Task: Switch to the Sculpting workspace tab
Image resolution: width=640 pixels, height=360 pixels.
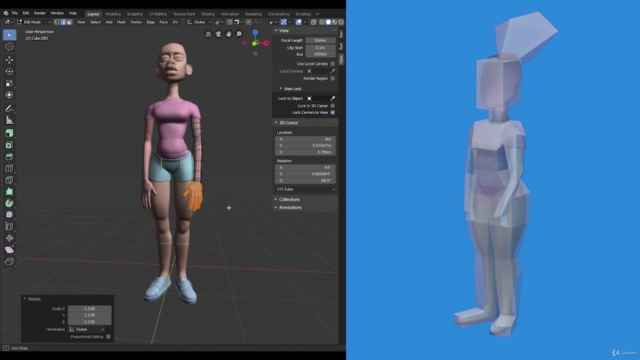Action: (x=135, y=14)
